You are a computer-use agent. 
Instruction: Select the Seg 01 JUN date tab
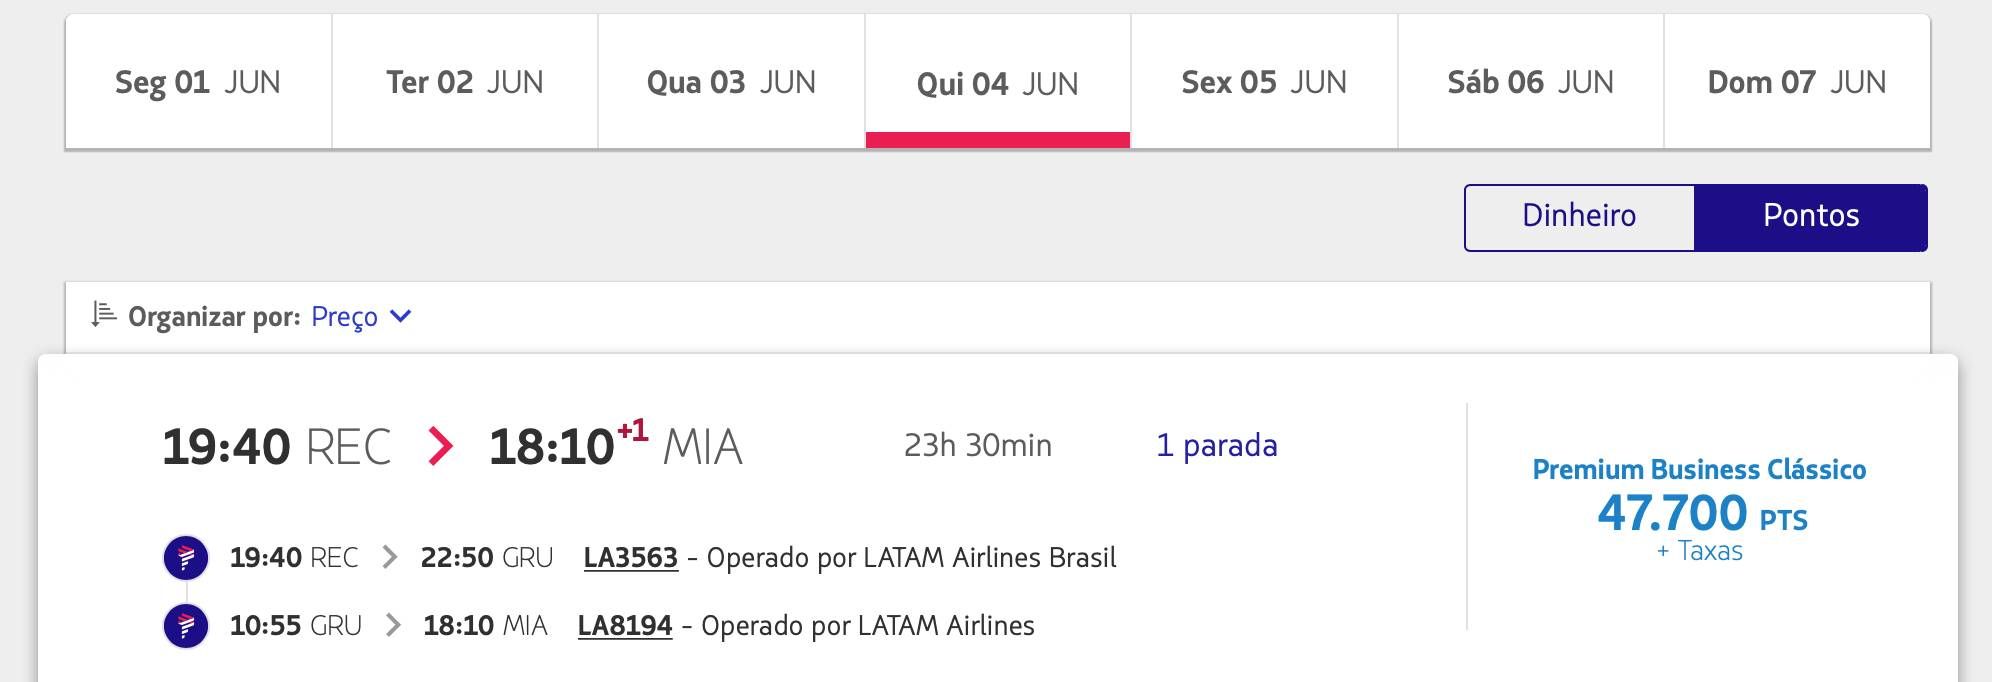point(198,82)
